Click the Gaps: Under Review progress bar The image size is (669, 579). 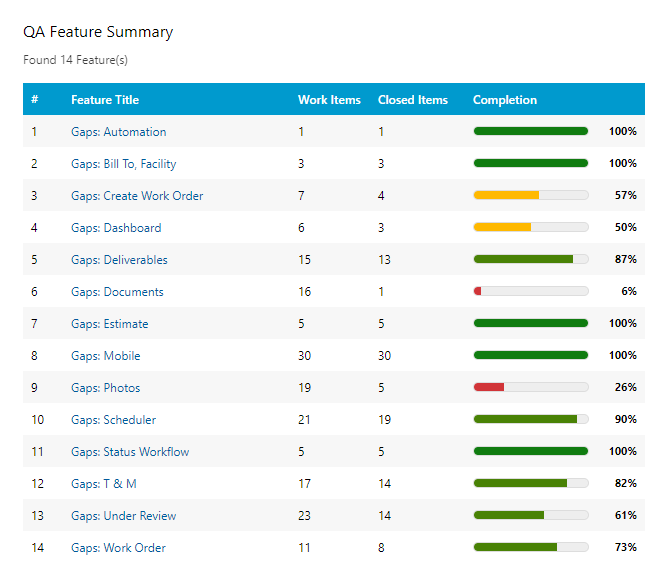(x=531, y=515)
